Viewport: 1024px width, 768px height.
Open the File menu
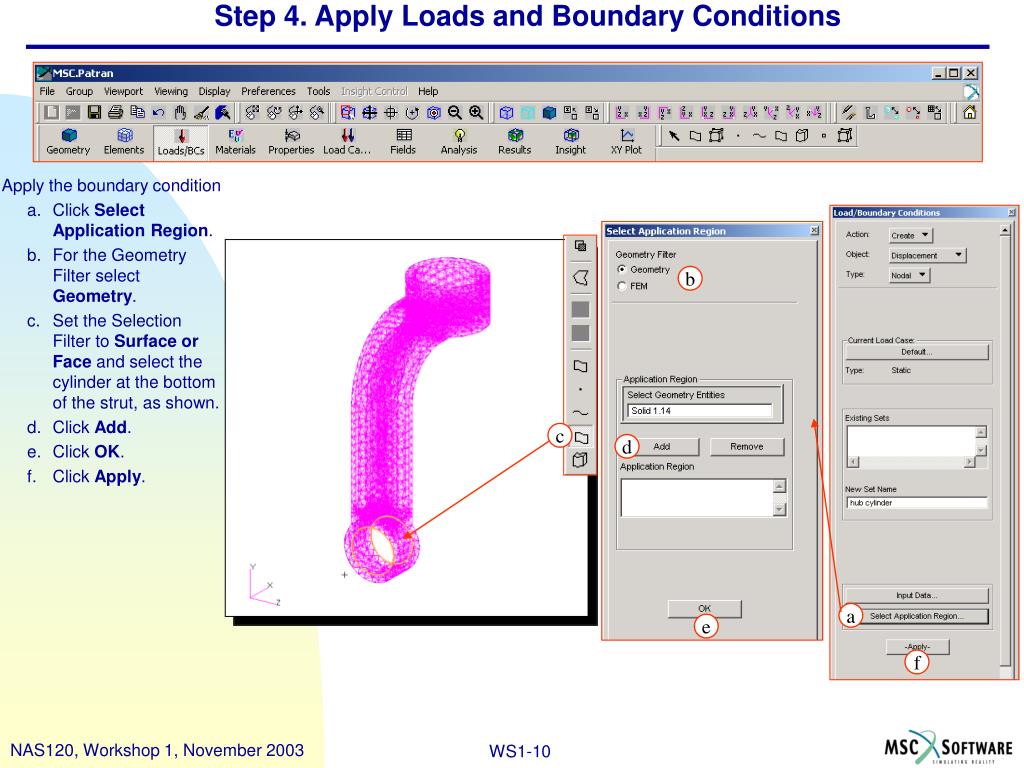[x=47, y=91]
